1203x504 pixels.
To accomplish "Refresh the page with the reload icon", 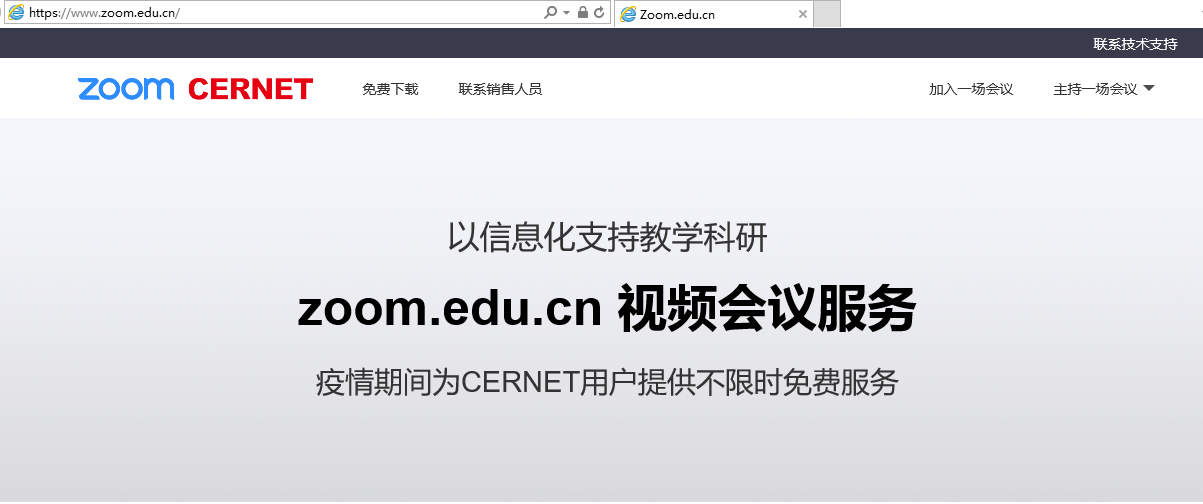I will coord(599,13).
